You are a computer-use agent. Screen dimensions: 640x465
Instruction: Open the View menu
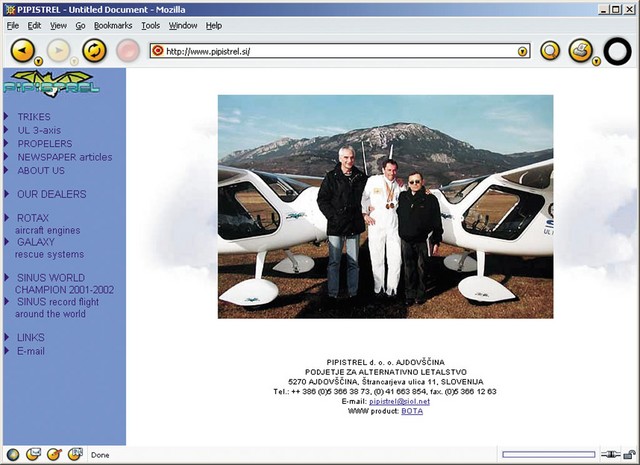coord(58,26)
